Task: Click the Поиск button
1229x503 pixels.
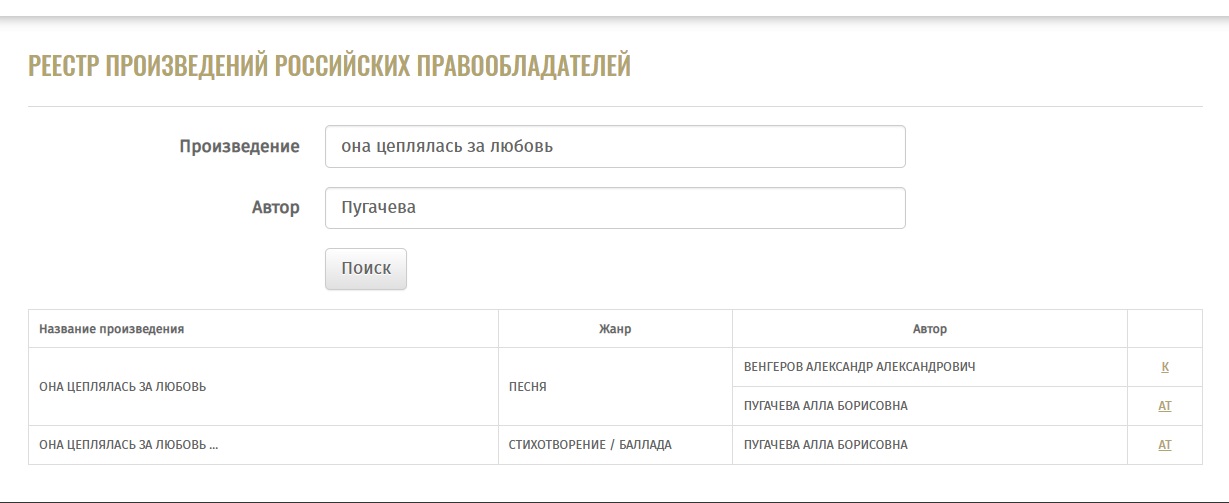Action: tap(366, 269)
